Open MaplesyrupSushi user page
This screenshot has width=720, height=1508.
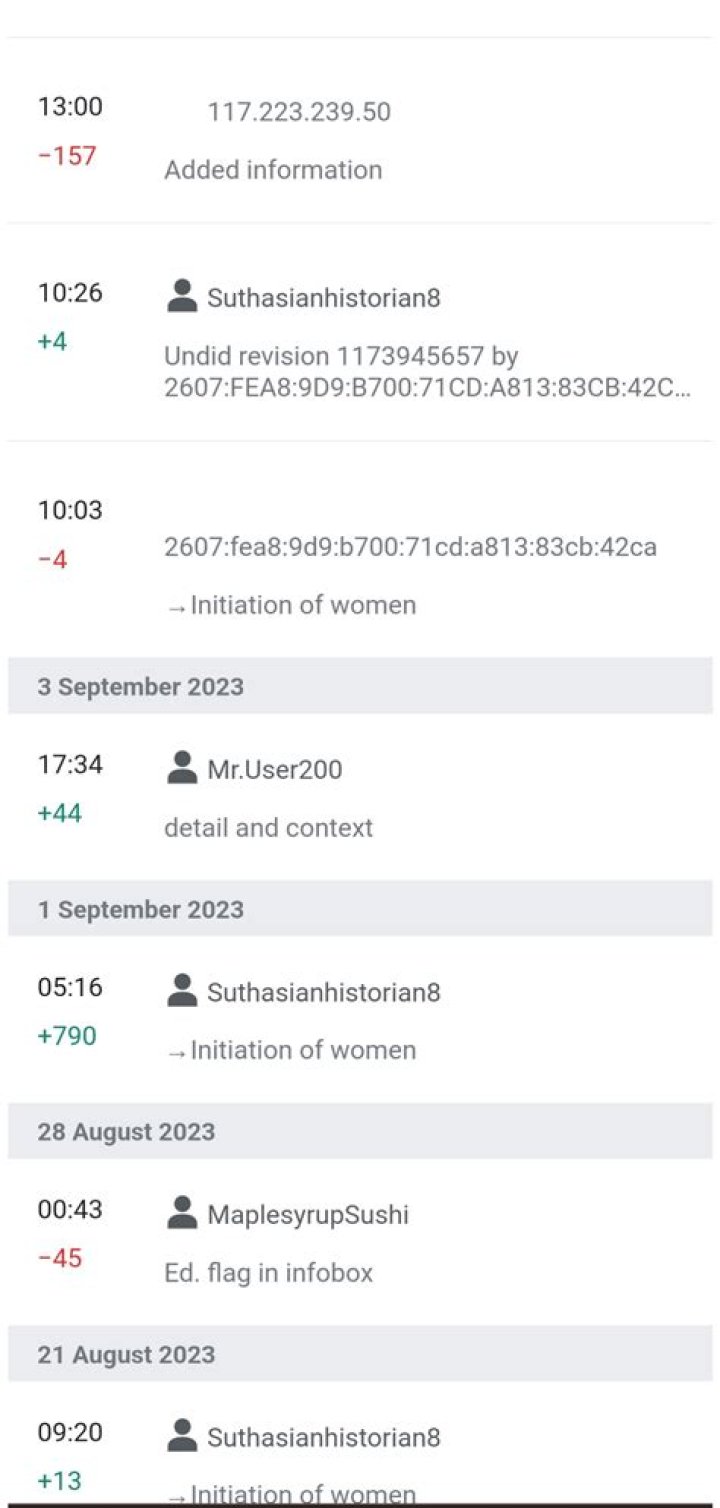click(308, 1216)
